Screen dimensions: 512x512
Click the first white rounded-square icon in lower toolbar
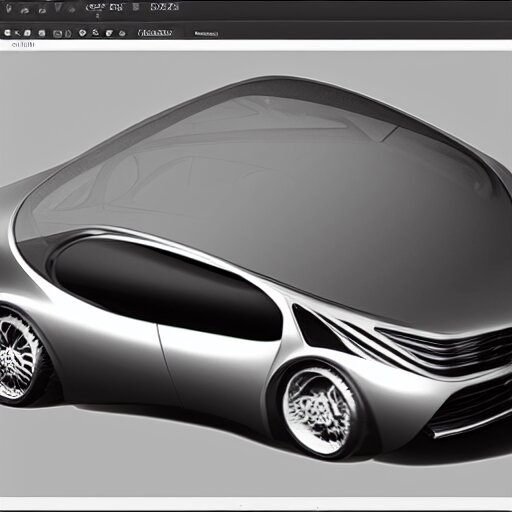pos(7,33)
